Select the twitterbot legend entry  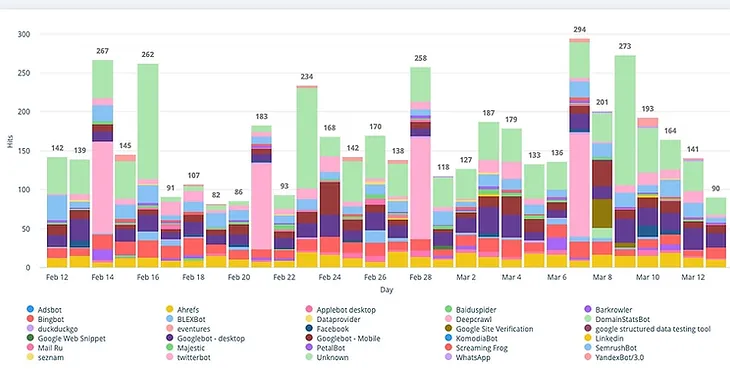188,357
